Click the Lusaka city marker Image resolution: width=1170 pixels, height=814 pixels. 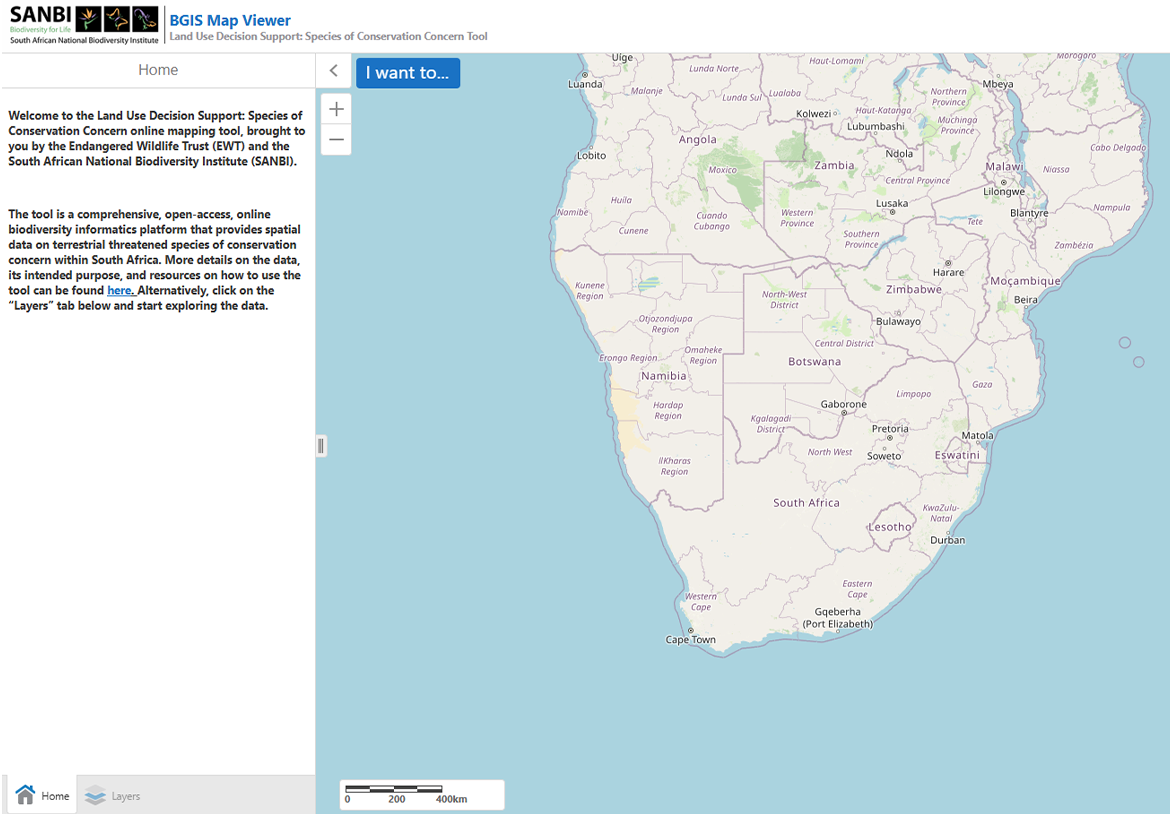coord(892,212)
